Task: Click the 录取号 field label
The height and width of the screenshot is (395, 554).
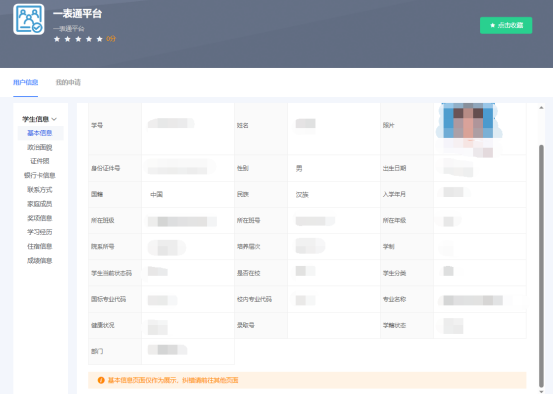Action: click(x=246, y=325)
